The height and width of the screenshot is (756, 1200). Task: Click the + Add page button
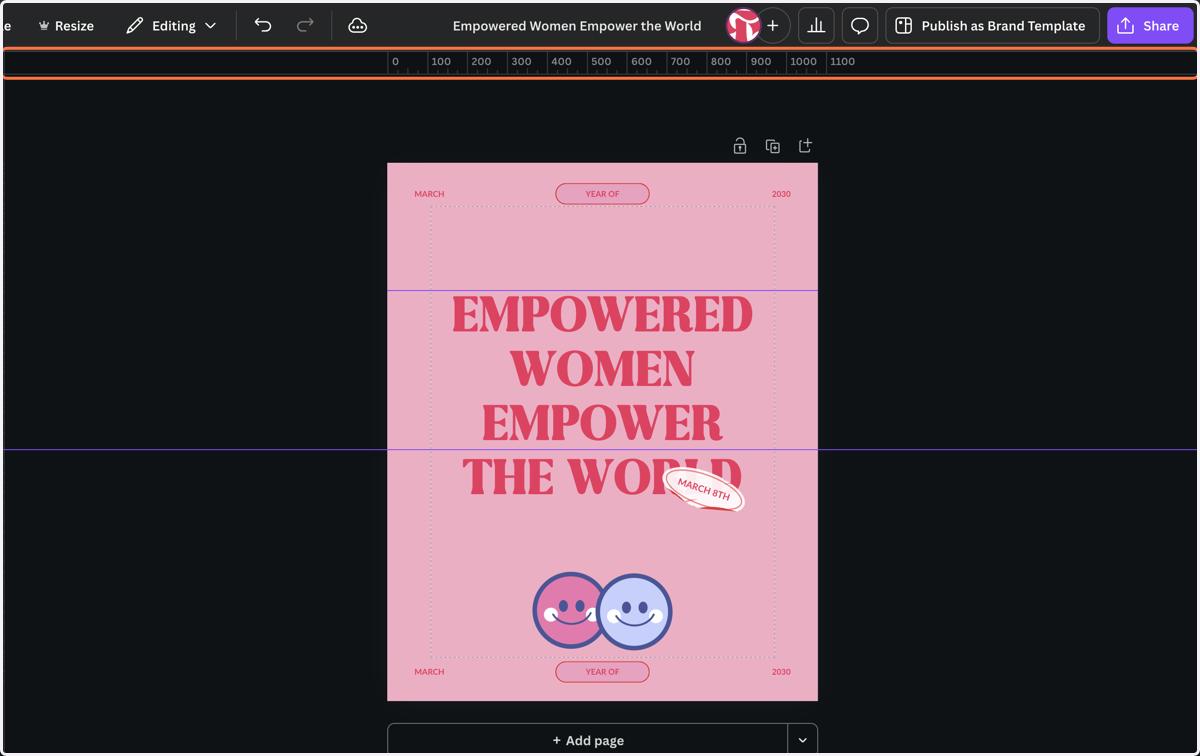click(x=588, y=740)
